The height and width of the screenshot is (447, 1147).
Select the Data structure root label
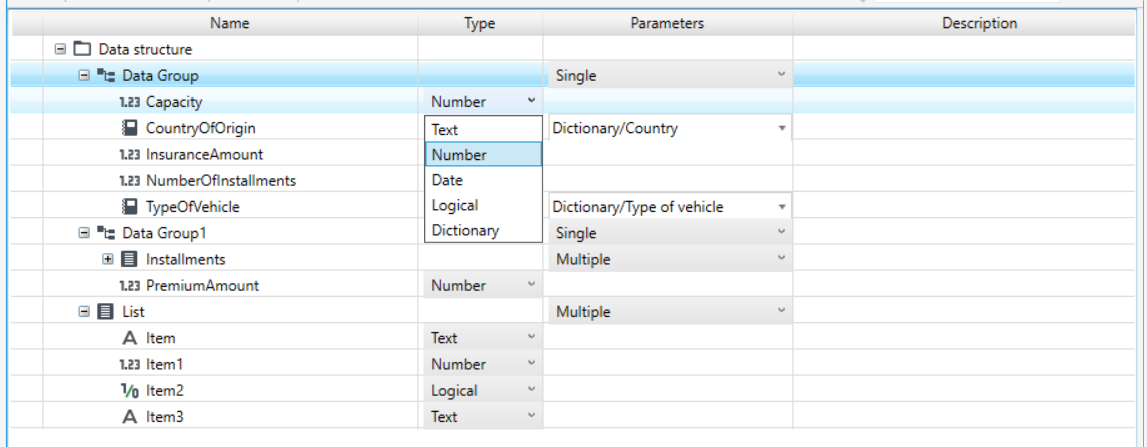pos(146,50)
